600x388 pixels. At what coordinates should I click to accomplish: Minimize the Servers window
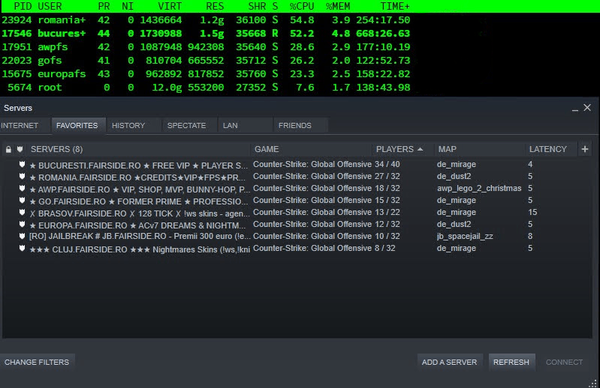[x=575, y=109]
